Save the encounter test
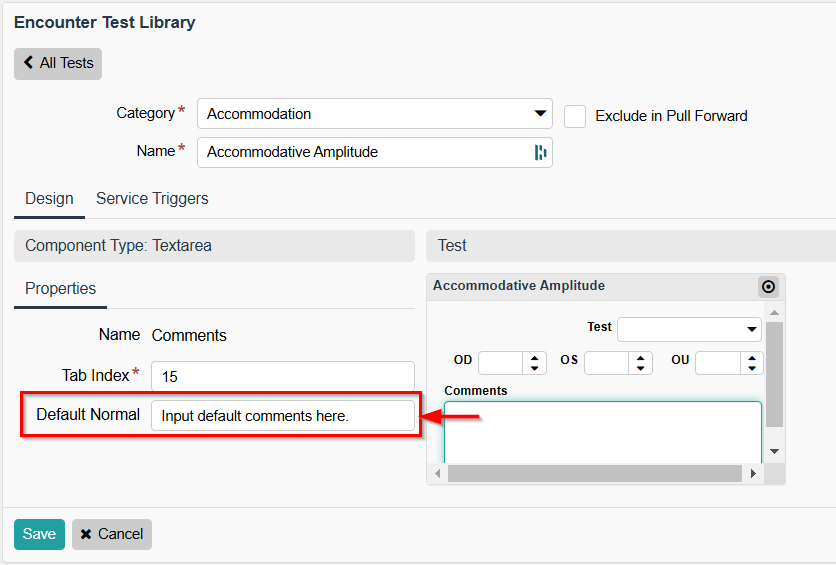836x565 pixels. (x=39, y=534)
